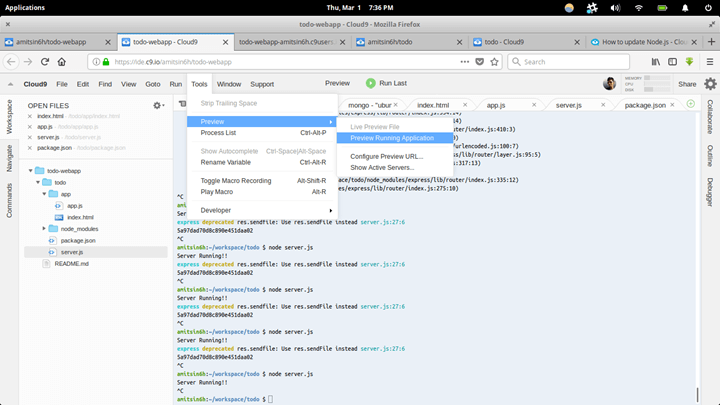Open Firefox Library icon
Image resolution: width=720 pixels, height=405 pixels.
[x=656, y=62]
